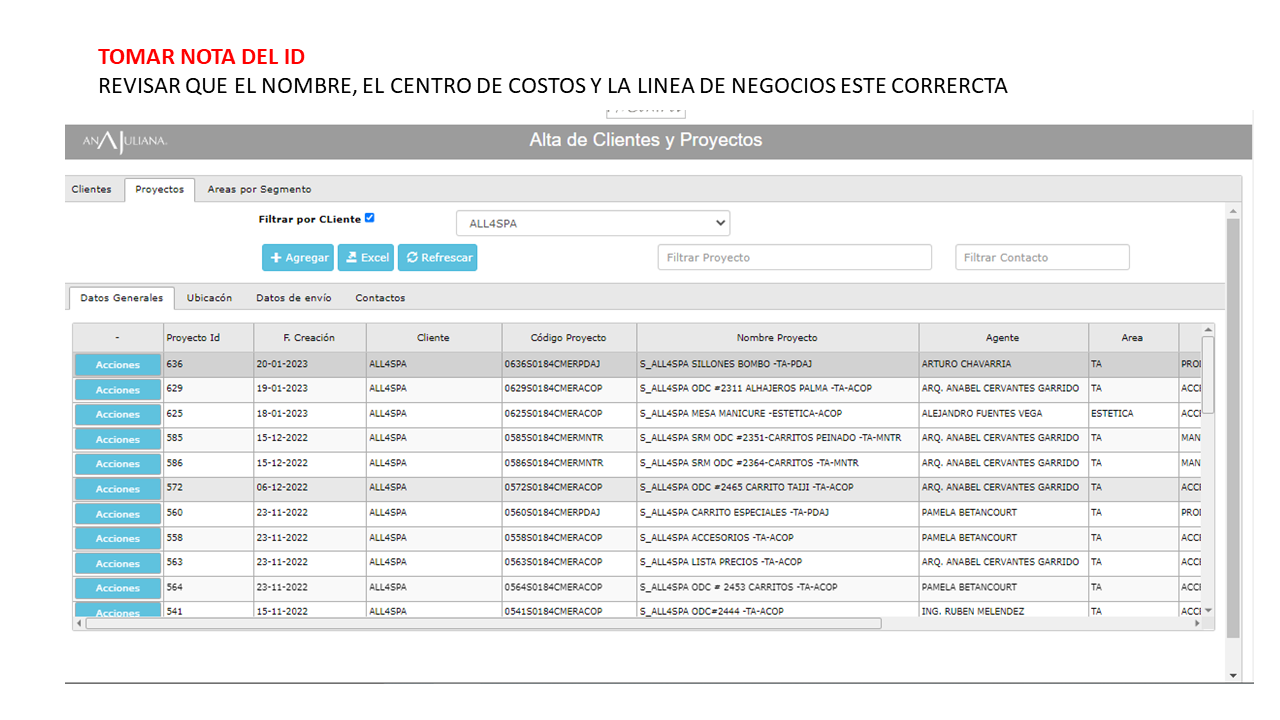The height and width of the screenshot is (720, 1280).
Task: Select the Ubicacón sub-tab
Action: point(209,298)
